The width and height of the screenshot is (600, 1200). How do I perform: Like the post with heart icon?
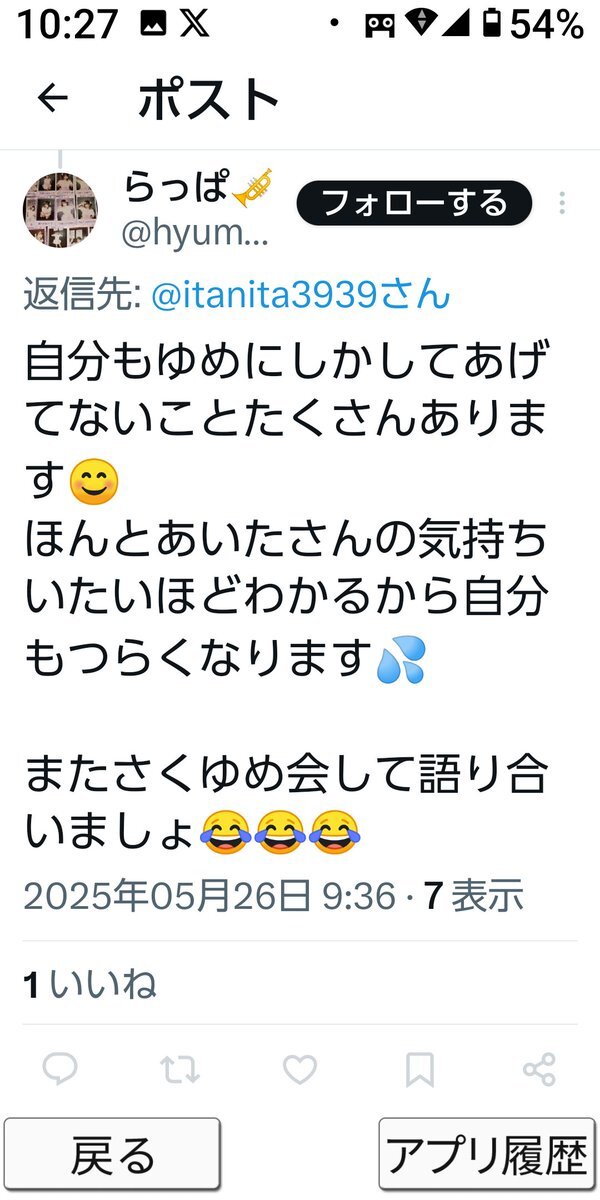[x=300, y=1070]
